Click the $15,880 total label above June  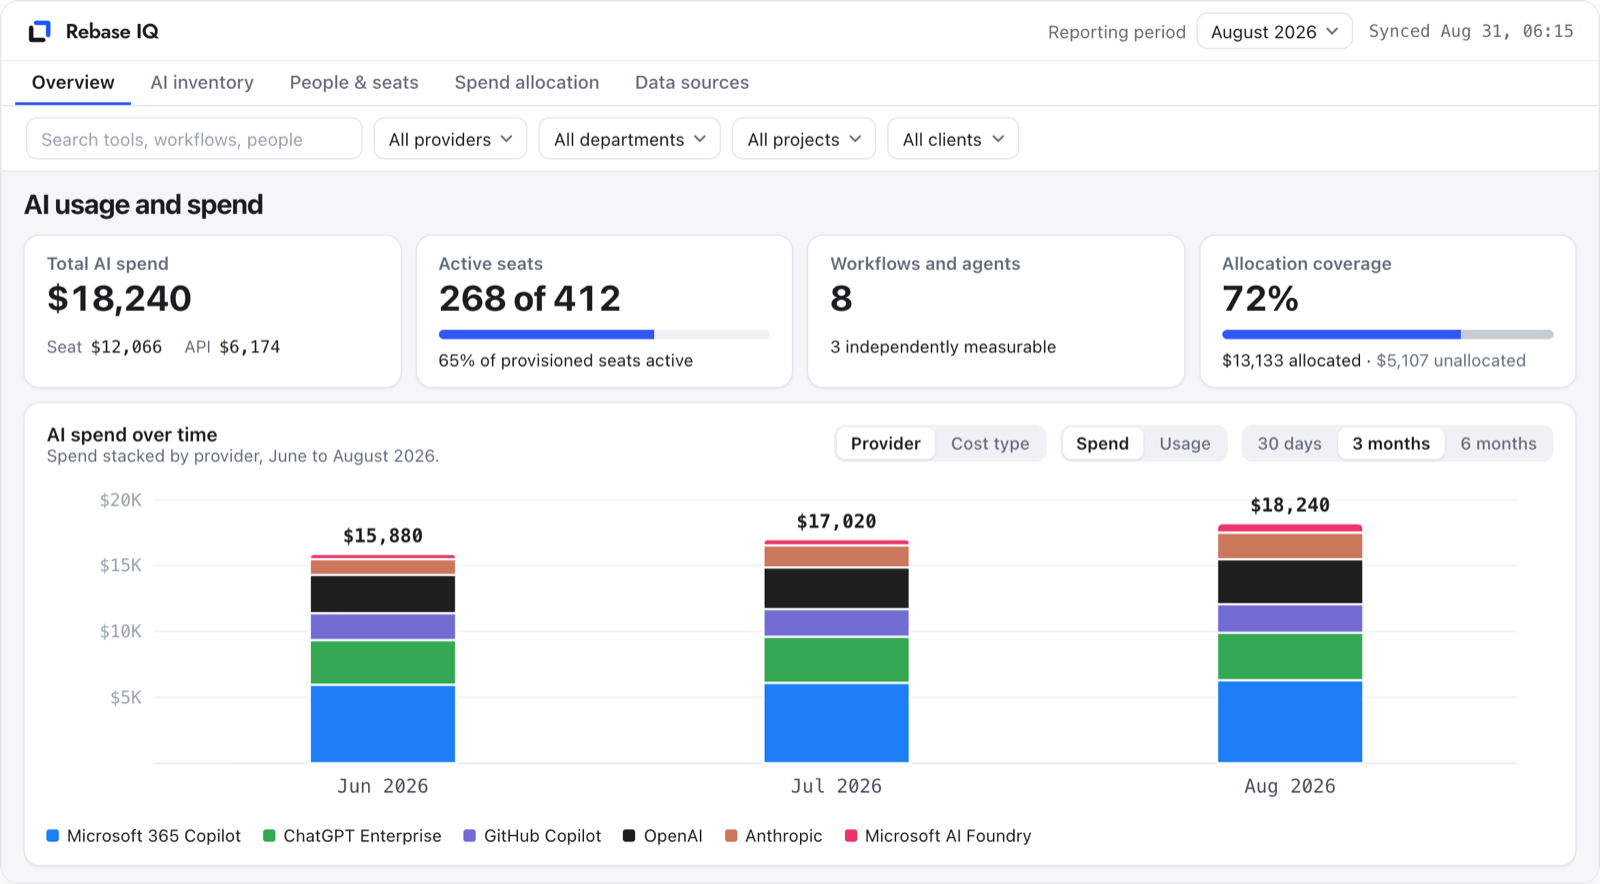click(383, 536)
